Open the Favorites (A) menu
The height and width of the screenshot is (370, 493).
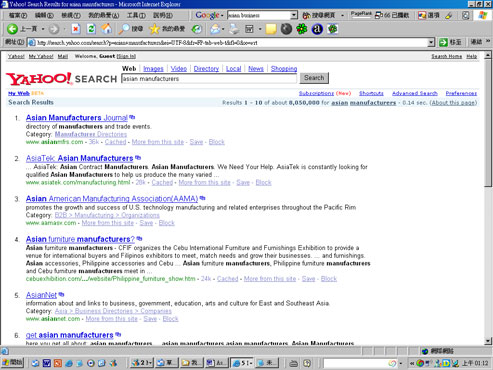click(x=104, y=15)
